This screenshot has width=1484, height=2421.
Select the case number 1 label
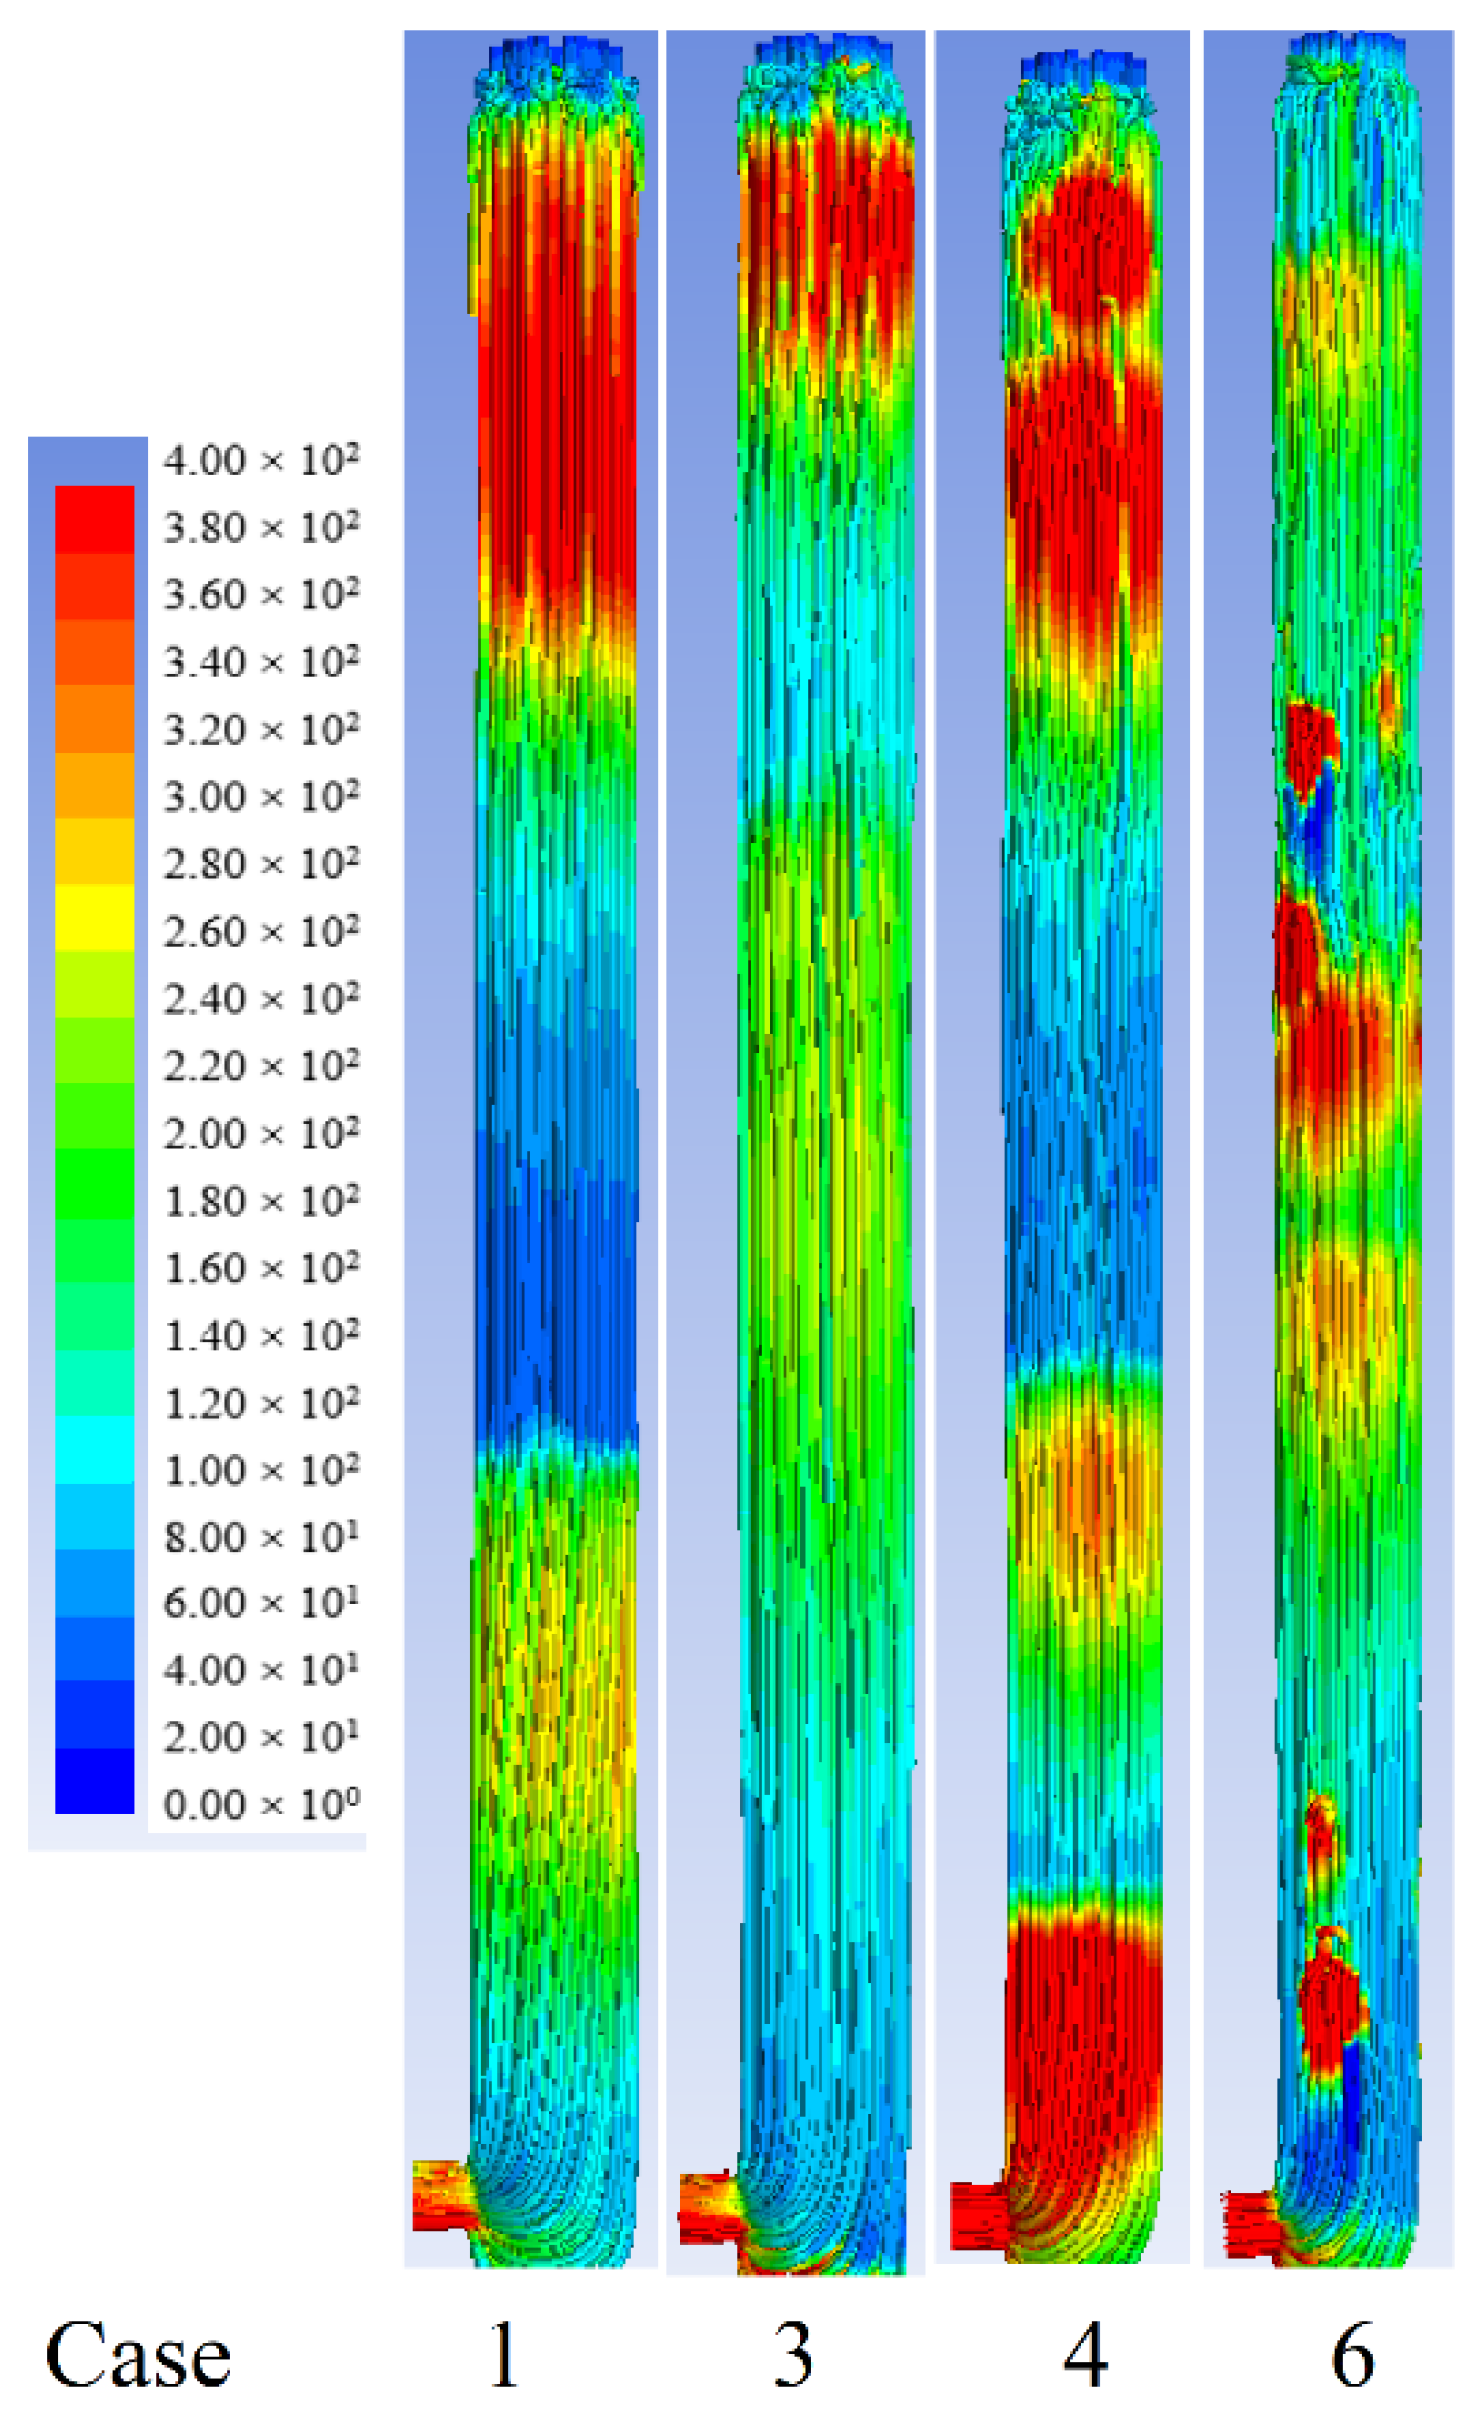click(503, 2354)
